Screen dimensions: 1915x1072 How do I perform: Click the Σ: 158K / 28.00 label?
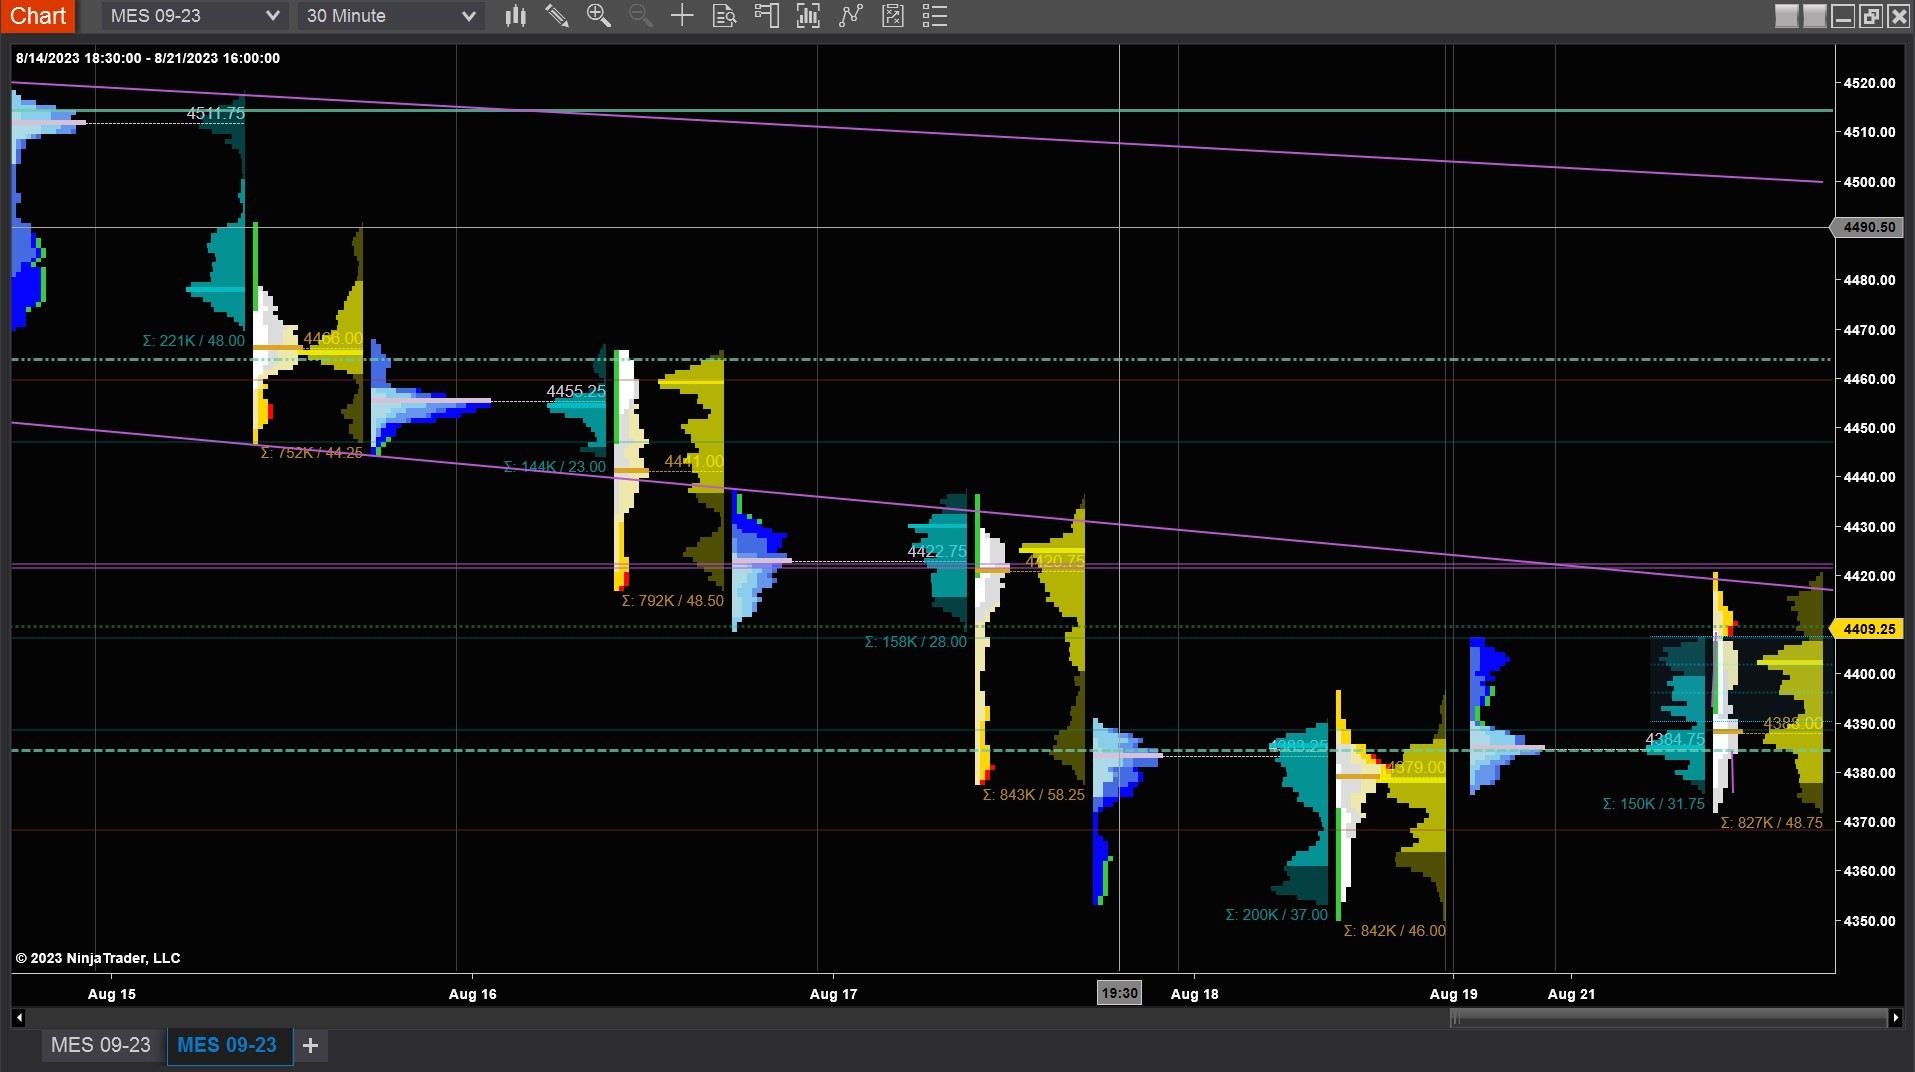pyautogui.click(x=916, y=642)
